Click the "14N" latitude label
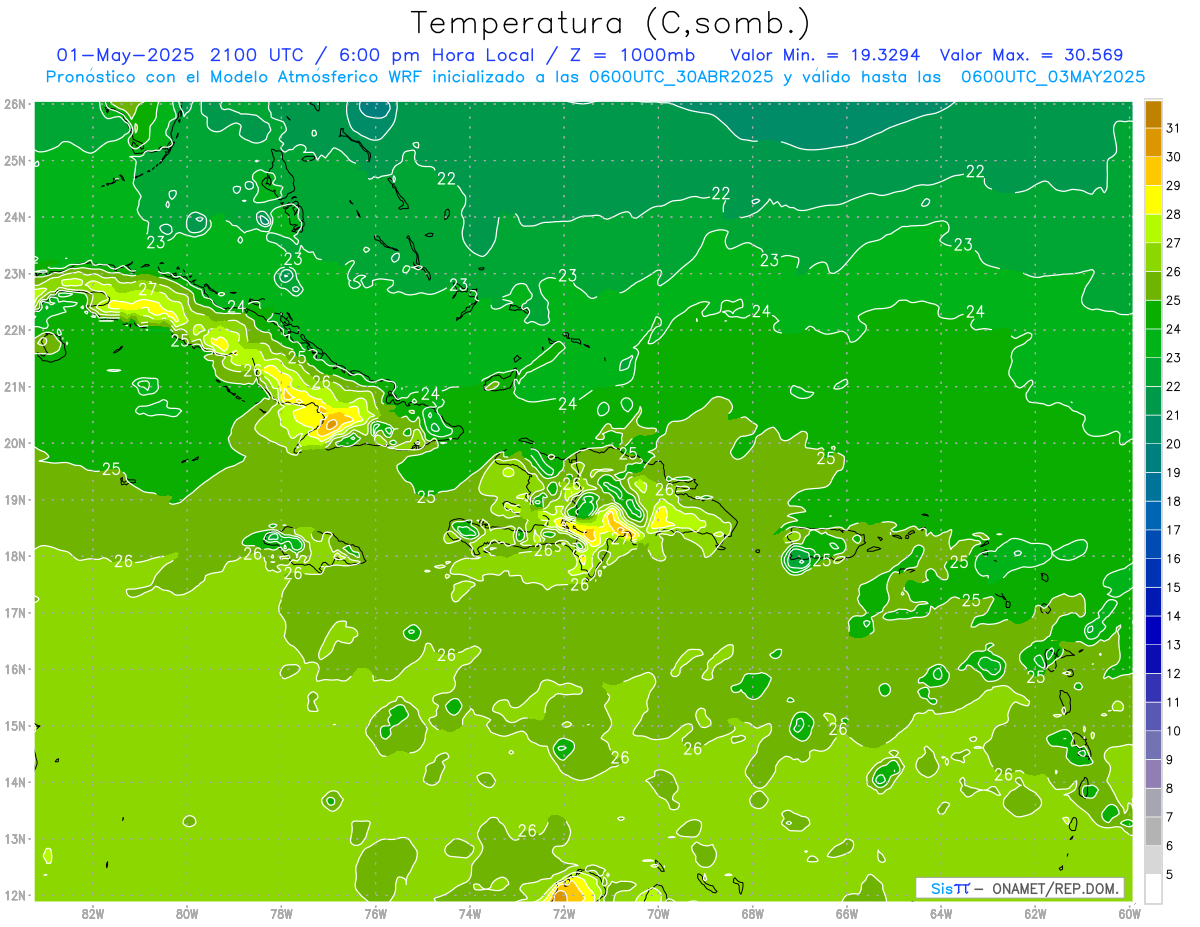The height and width of the screenshot is (927, 1200). (x=14, y=782)
